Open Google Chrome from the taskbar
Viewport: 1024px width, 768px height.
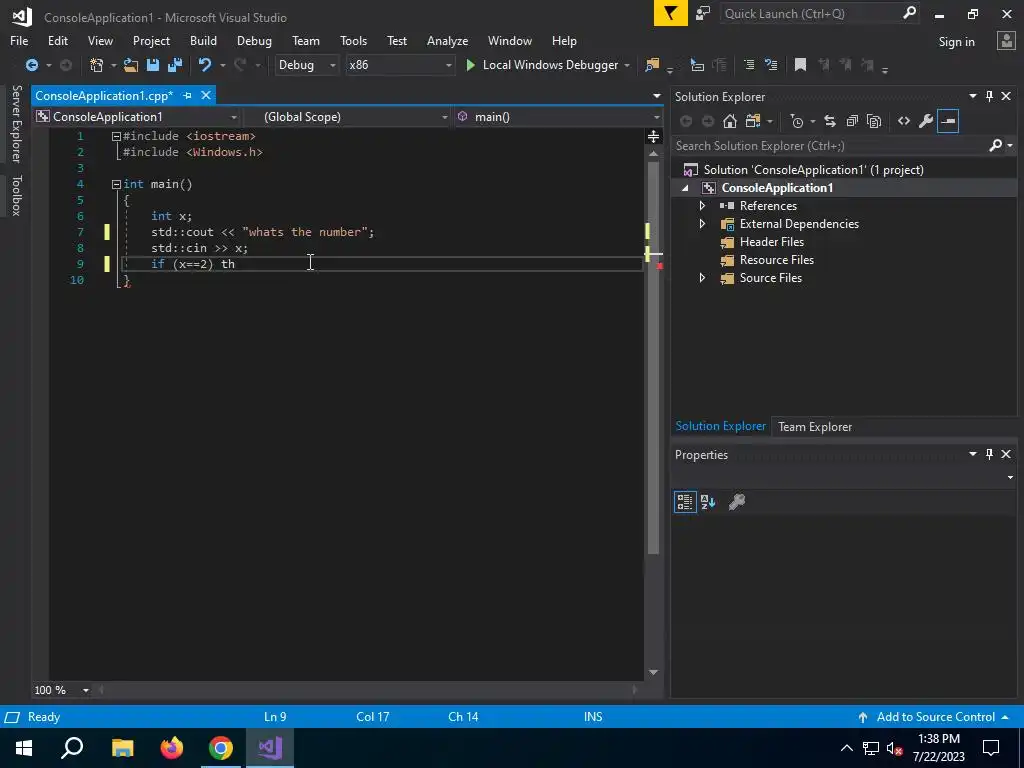pos(221,748)
